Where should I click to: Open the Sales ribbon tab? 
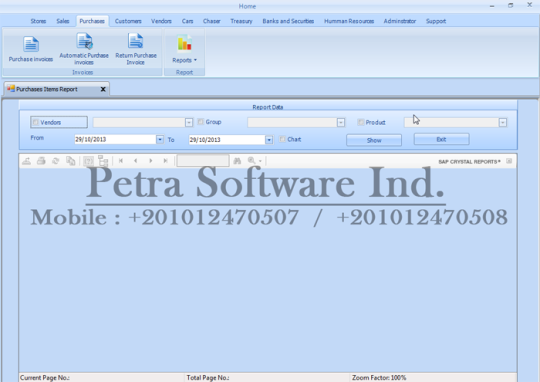tap(63, 21)
